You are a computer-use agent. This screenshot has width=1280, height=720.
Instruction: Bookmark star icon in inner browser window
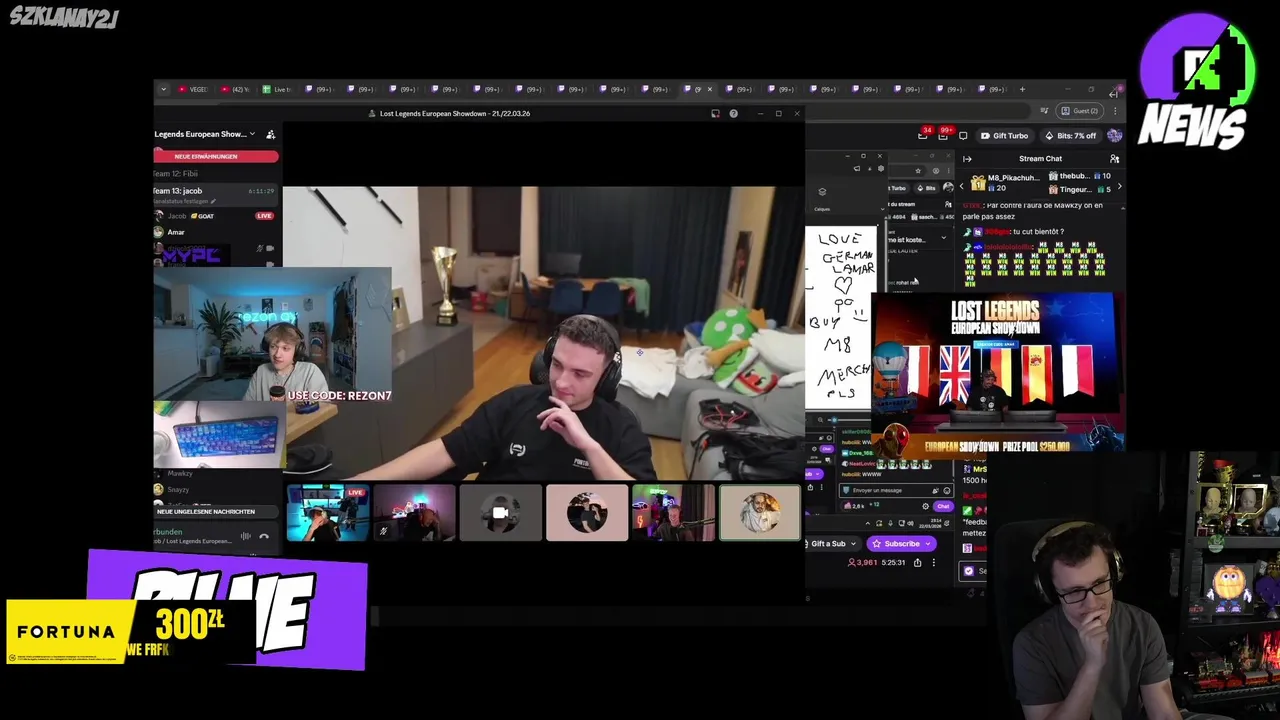918,171
